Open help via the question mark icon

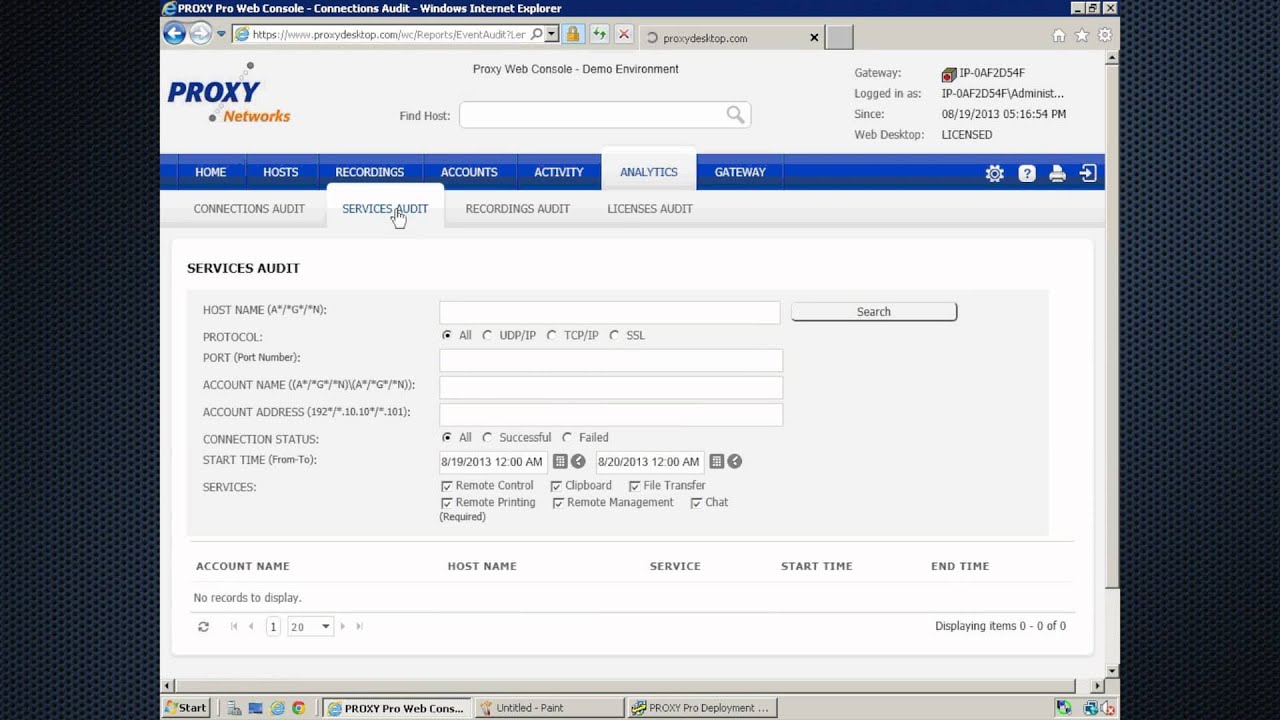[1027, 173]
